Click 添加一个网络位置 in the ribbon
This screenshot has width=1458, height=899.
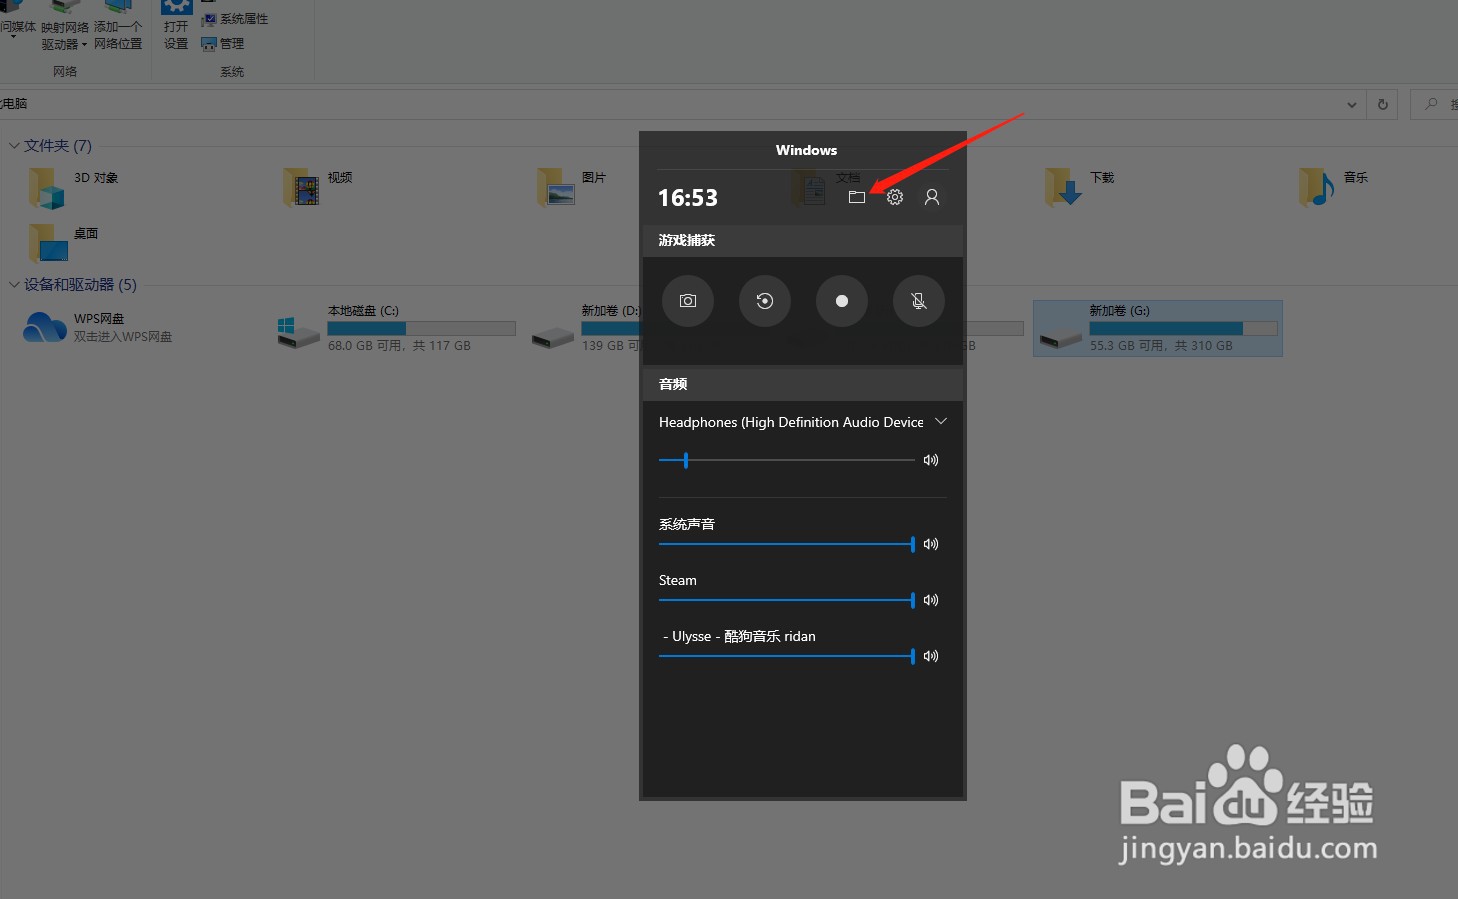click(x=118, y=27)
